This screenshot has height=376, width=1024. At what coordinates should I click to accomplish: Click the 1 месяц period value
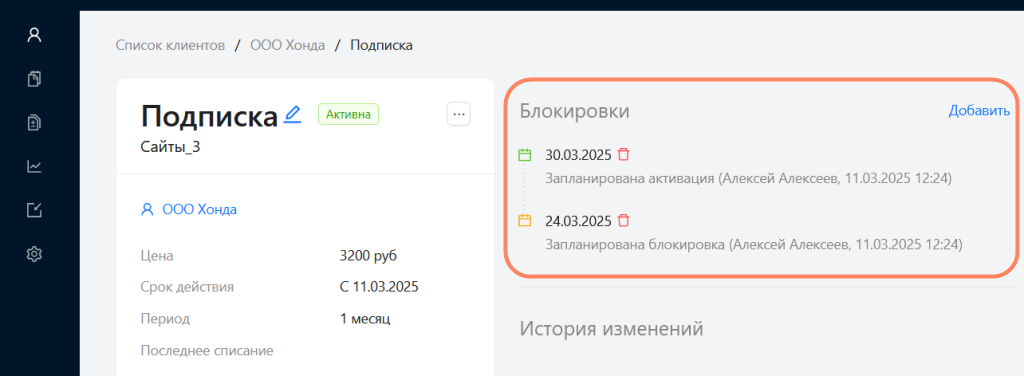pos(365,319)
